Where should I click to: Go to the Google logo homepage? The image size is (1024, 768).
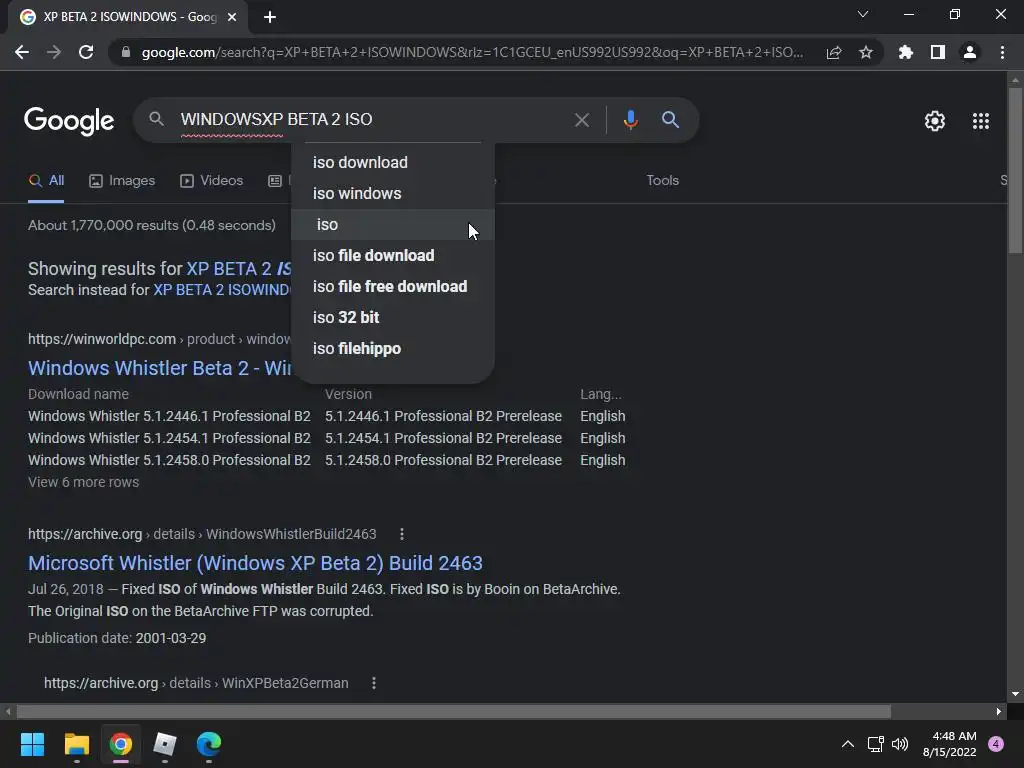(69, 121)
